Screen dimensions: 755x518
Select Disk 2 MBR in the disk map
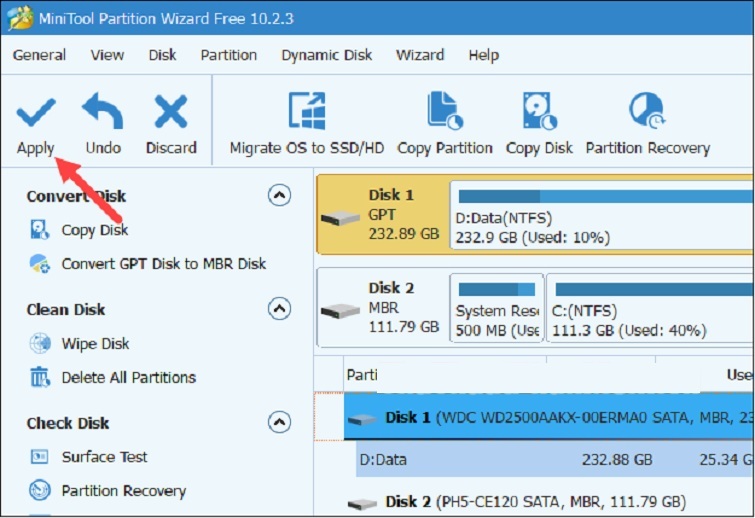(x=380, y=307)
